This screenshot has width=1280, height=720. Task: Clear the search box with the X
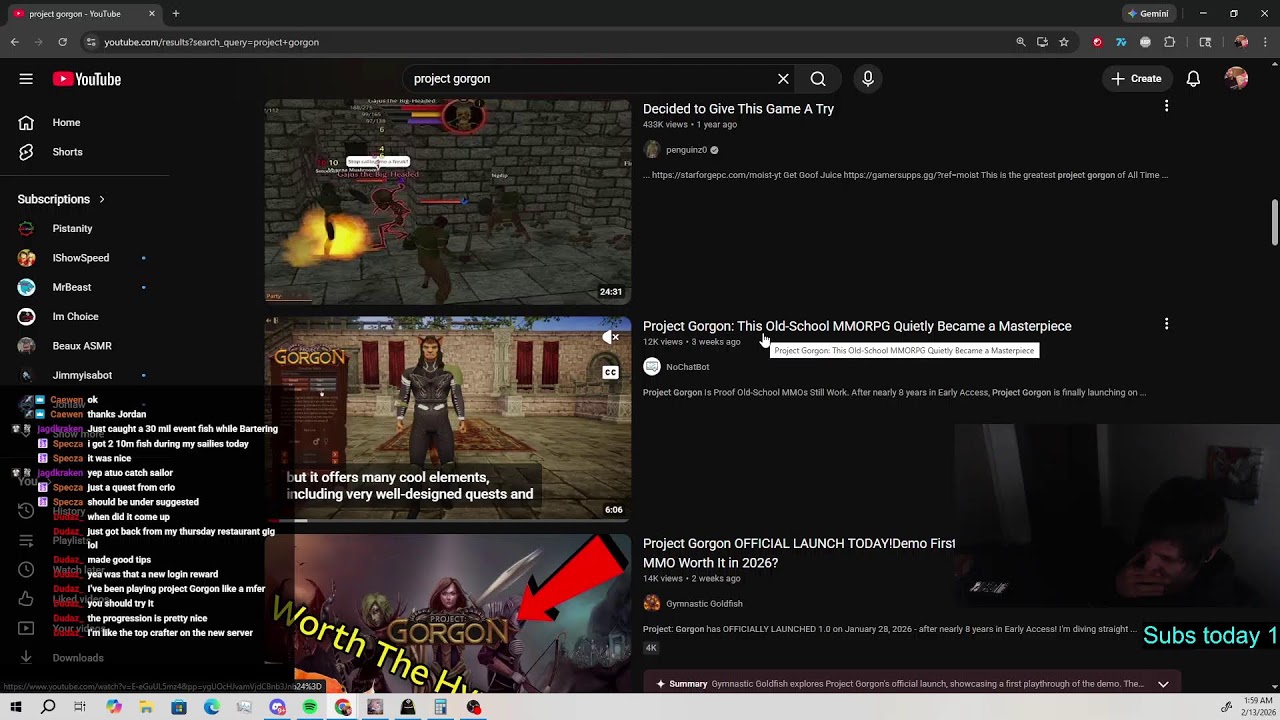click(783, 79)
